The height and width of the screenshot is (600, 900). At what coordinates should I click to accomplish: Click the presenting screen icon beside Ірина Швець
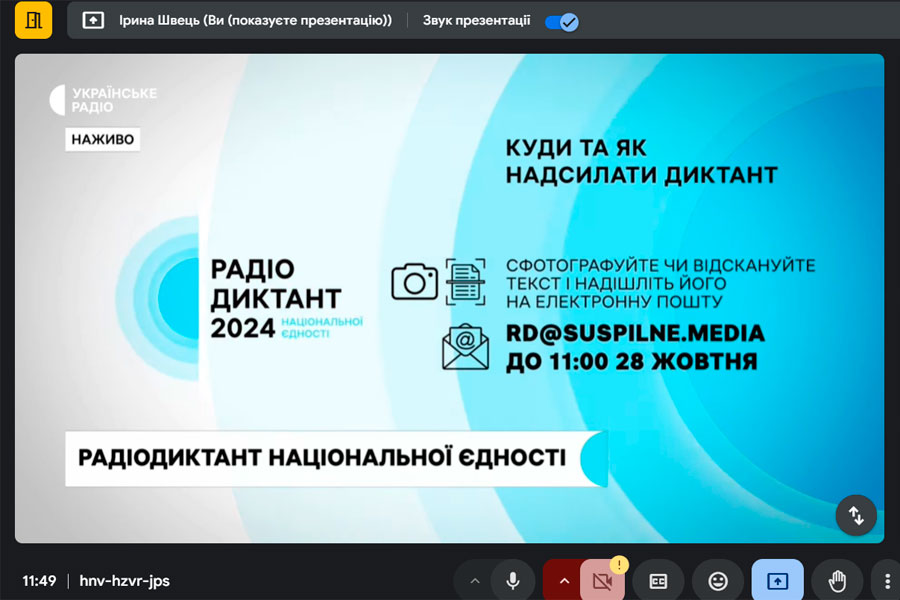(x=93, y=21)
